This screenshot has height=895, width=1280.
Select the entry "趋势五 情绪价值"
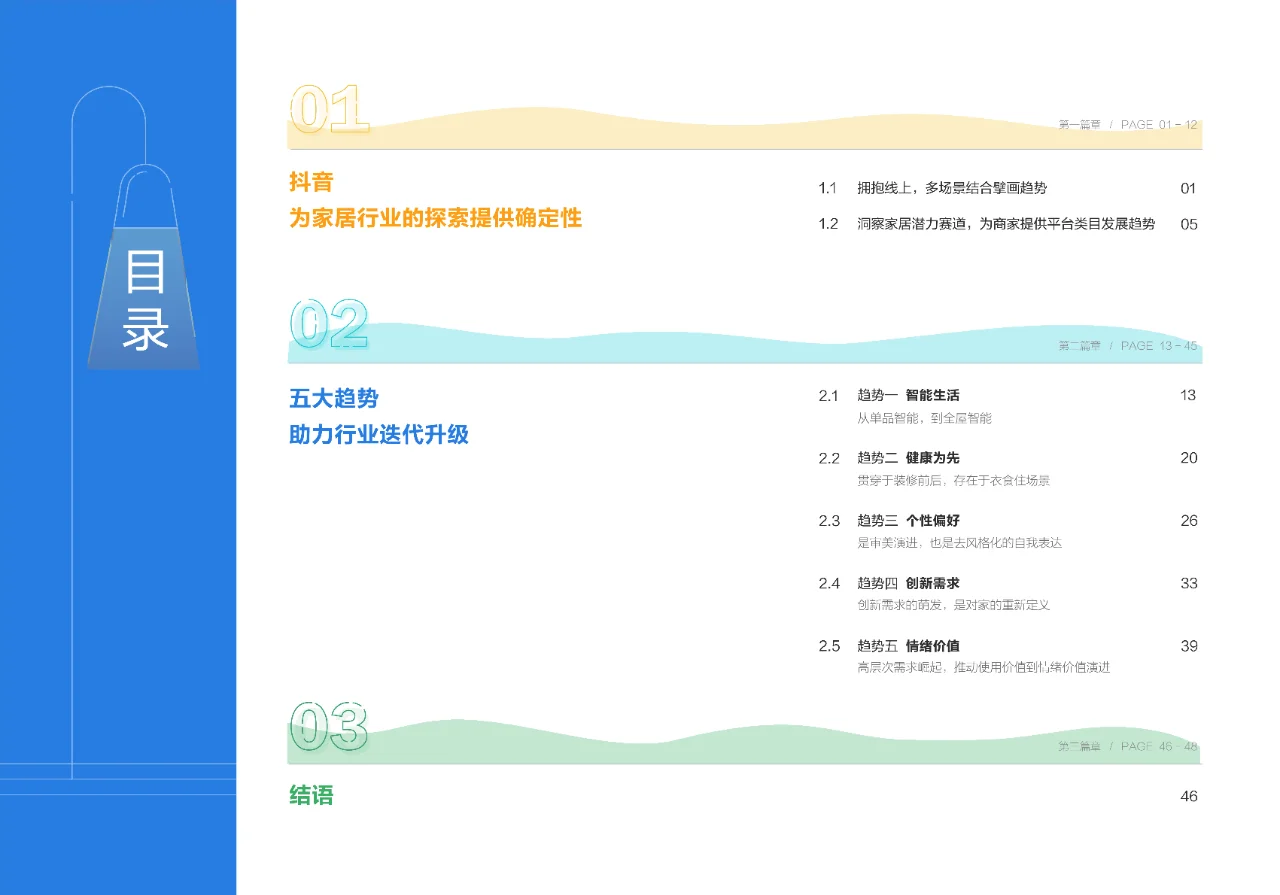coord(908,646)
